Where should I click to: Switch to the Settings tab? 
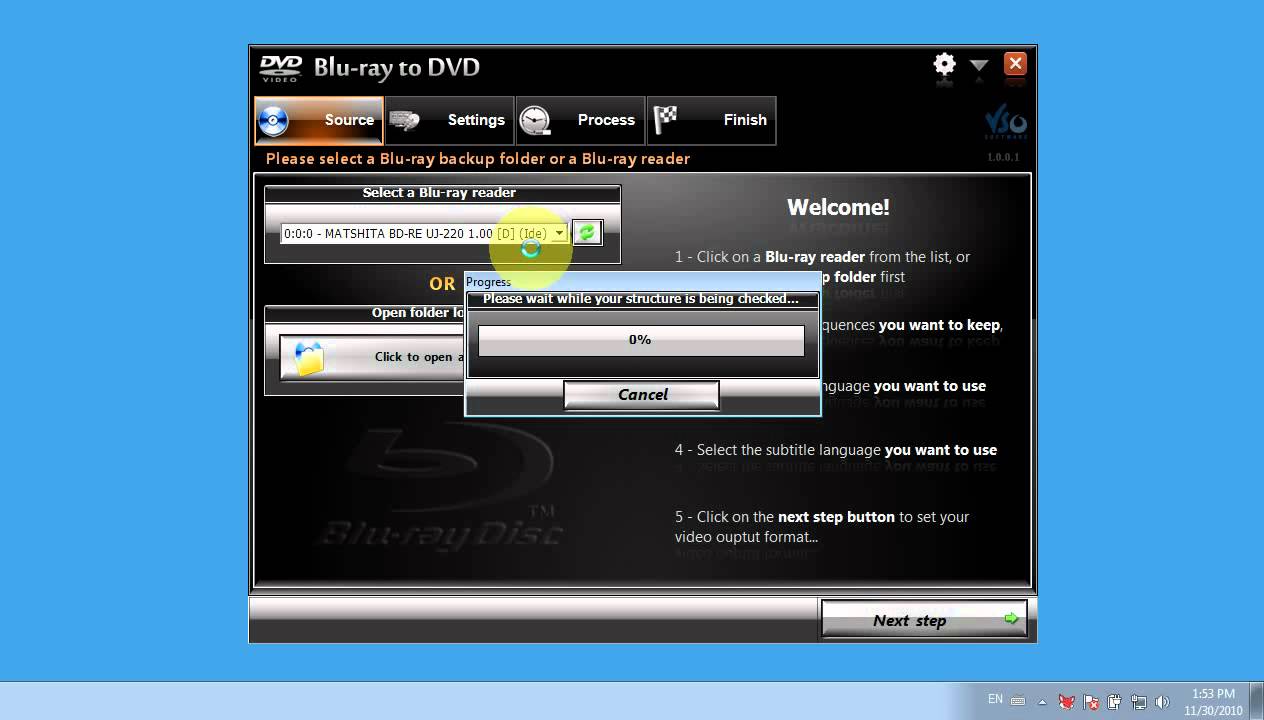pos(449,120)
